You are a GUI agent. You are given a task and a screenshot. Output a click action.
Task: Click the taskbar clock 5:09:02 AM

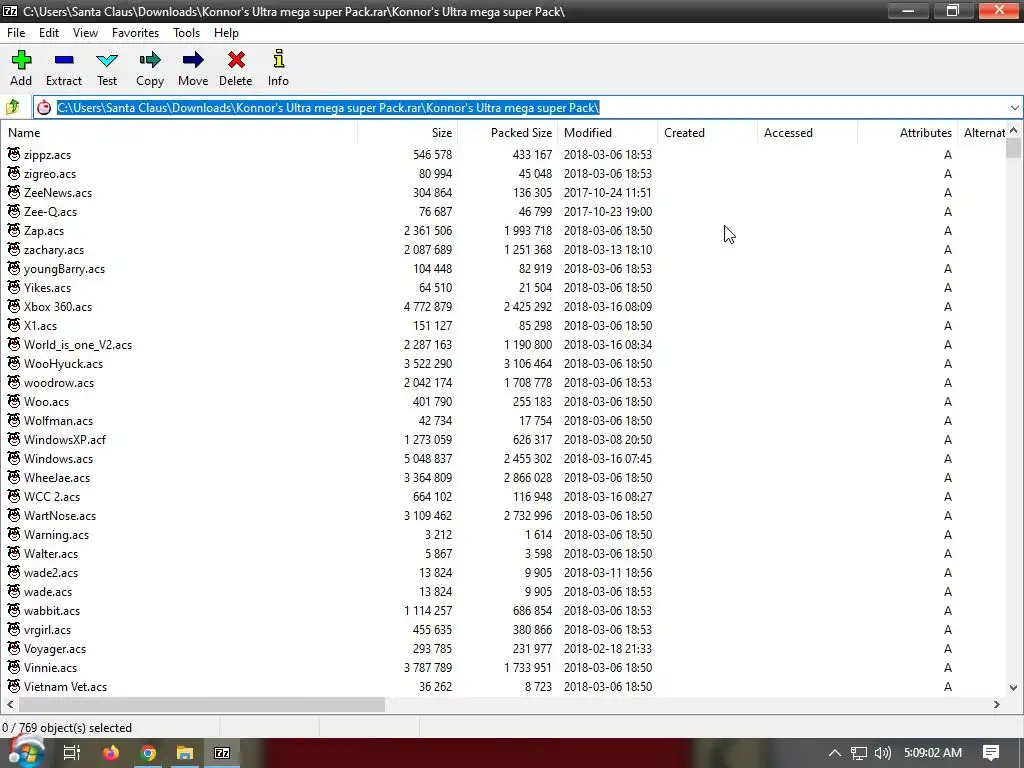click(933, 753)
